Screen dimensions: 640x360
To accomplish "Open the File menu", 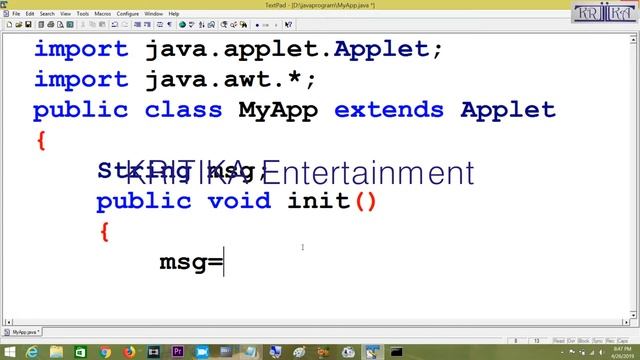I will [16, 13].
